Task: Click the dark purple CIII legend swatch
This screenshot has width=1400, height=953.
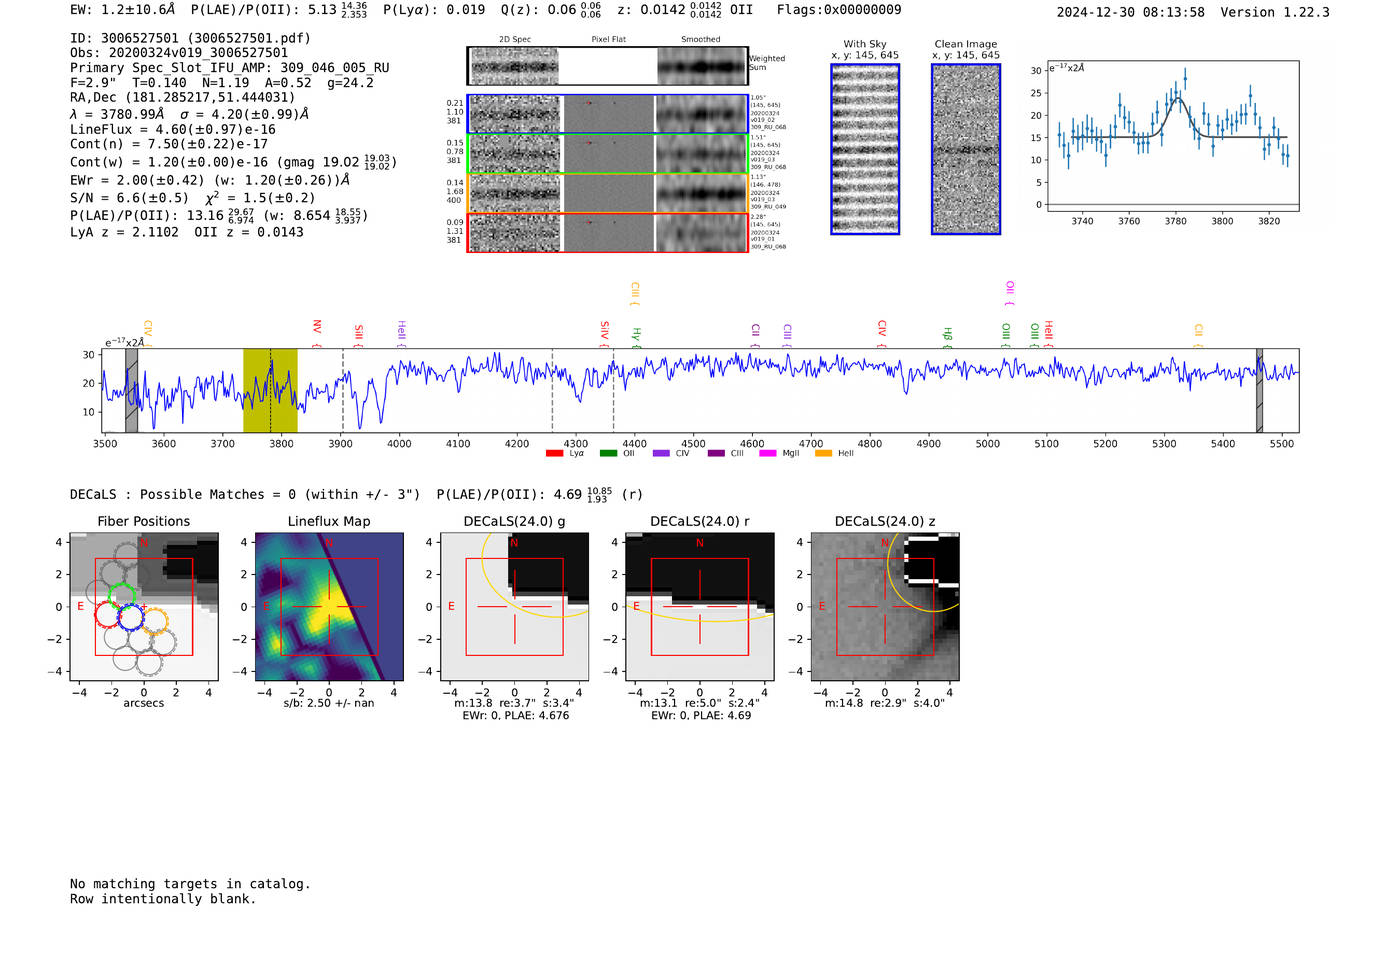Action: click(x=715, y=453)
